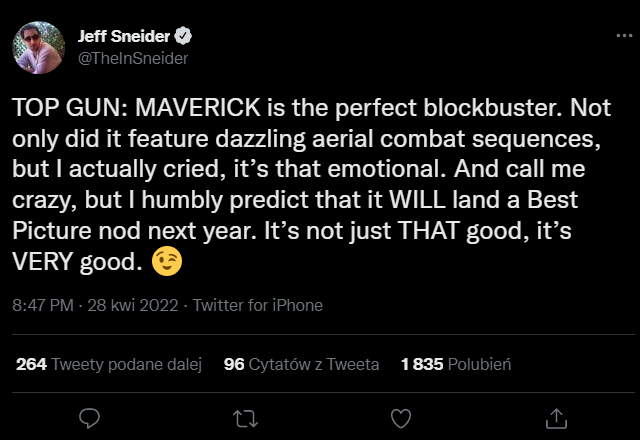Click the verified badge beside Jeff Sneider
This screenshot has width=640, height=440.
(x=184, y=37)
